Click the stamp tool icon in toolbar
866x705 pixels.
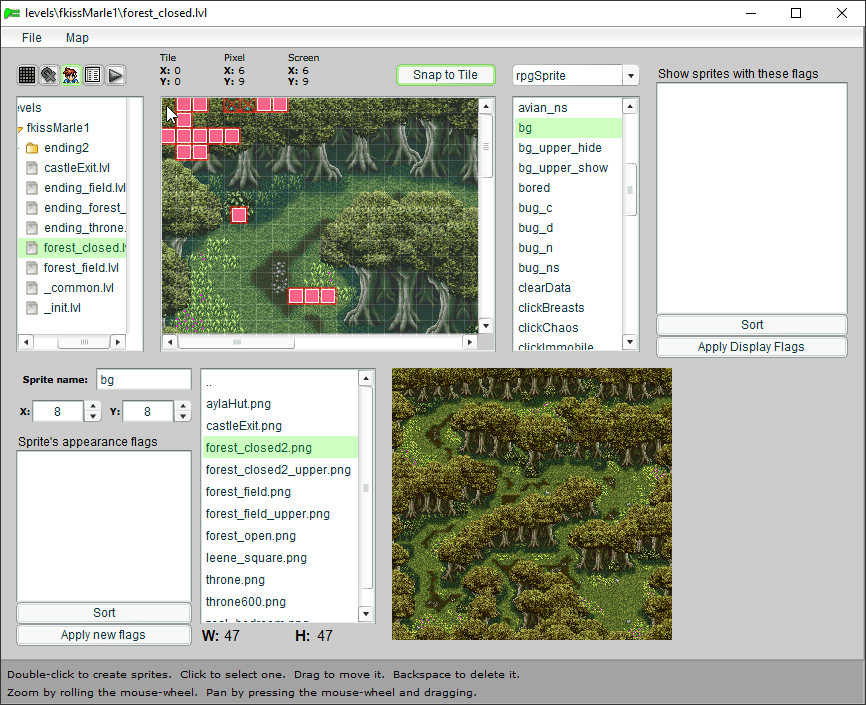pos(49,75)
